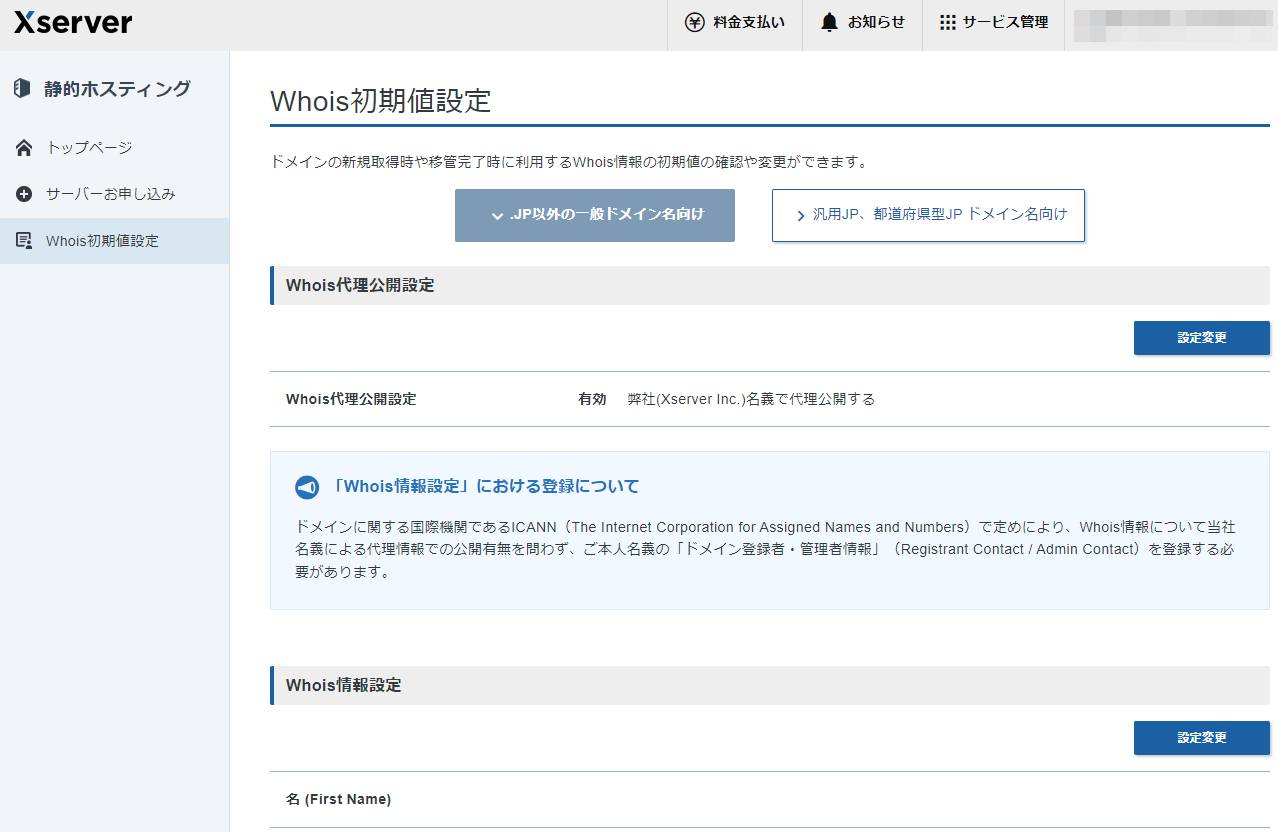Image resolution: width=1278 pixels, height=832 pixels.
Task: Click the Xserver logo
Action: pos(71,22)
